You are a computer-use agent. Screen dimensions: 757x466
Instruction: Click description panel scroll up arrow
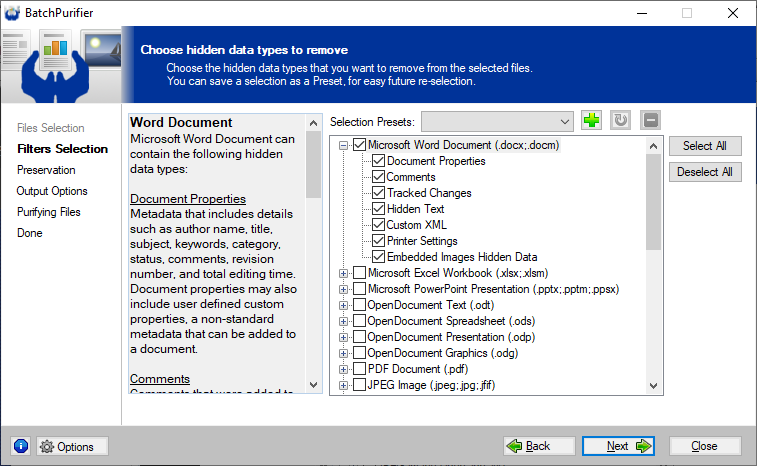(313, 123)
